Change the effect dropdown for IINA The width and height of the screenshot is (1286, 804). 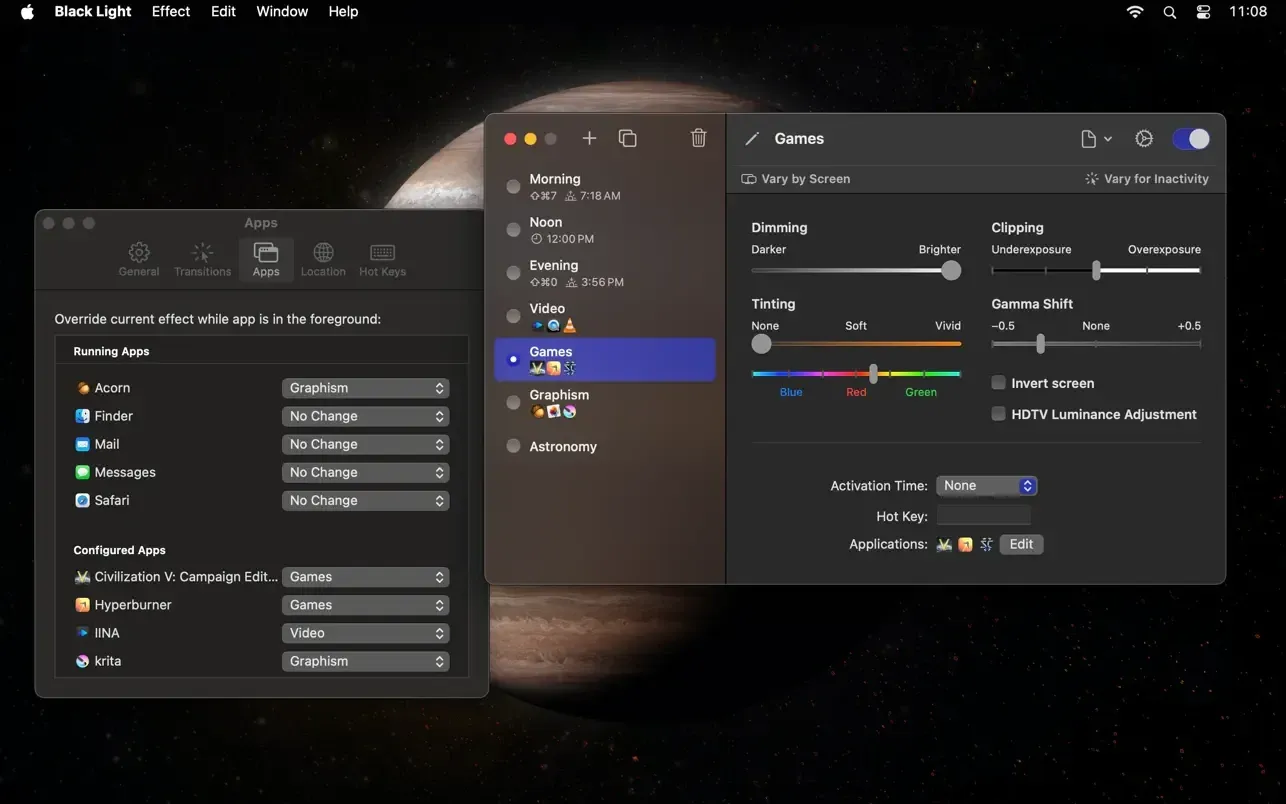point(365,633)
